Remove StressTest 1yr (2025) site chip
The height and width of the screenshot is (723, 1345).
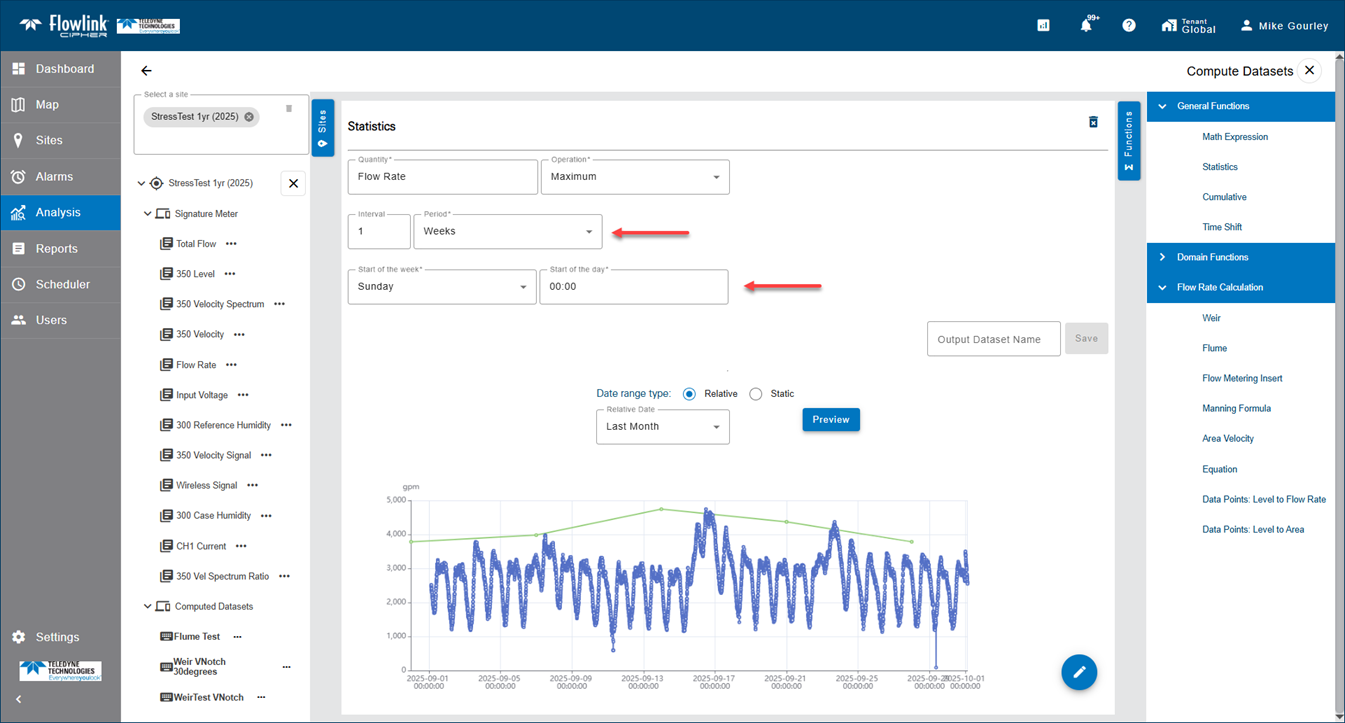[x=249, y=117]
